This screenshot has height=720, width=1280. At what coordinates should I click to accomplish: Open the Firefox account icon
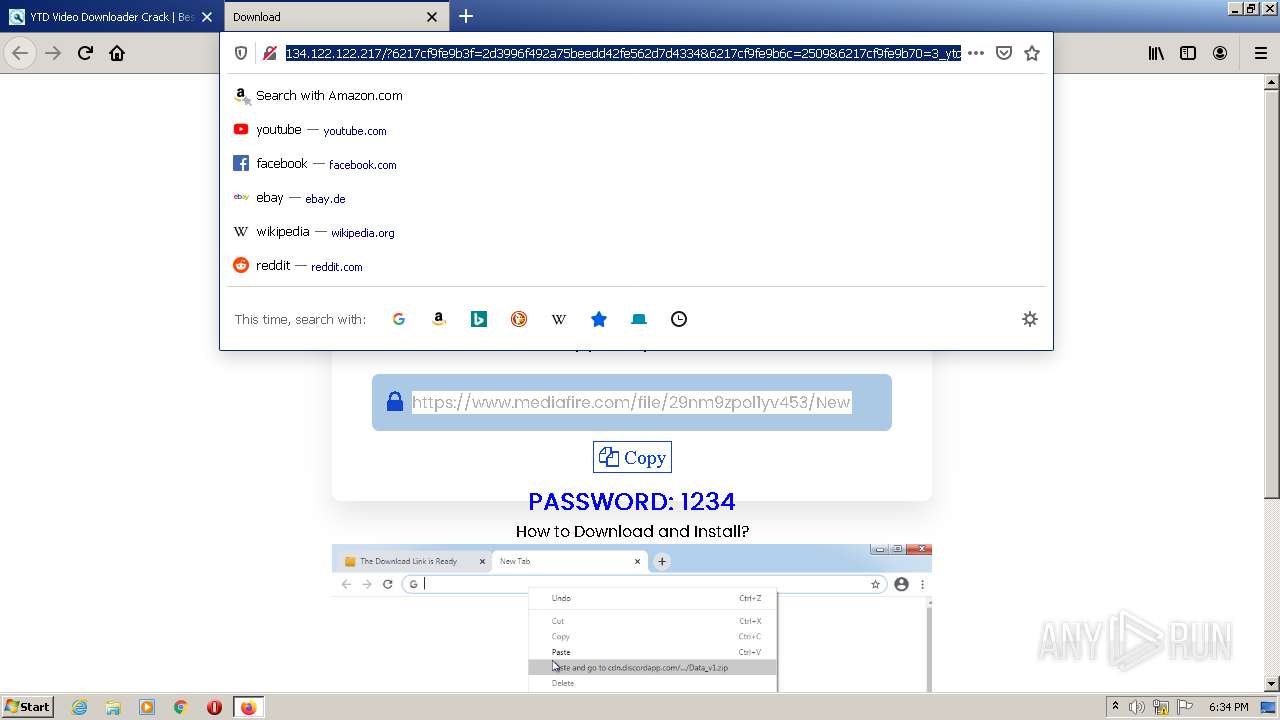pyautogui.click(x=1220, y=53)
